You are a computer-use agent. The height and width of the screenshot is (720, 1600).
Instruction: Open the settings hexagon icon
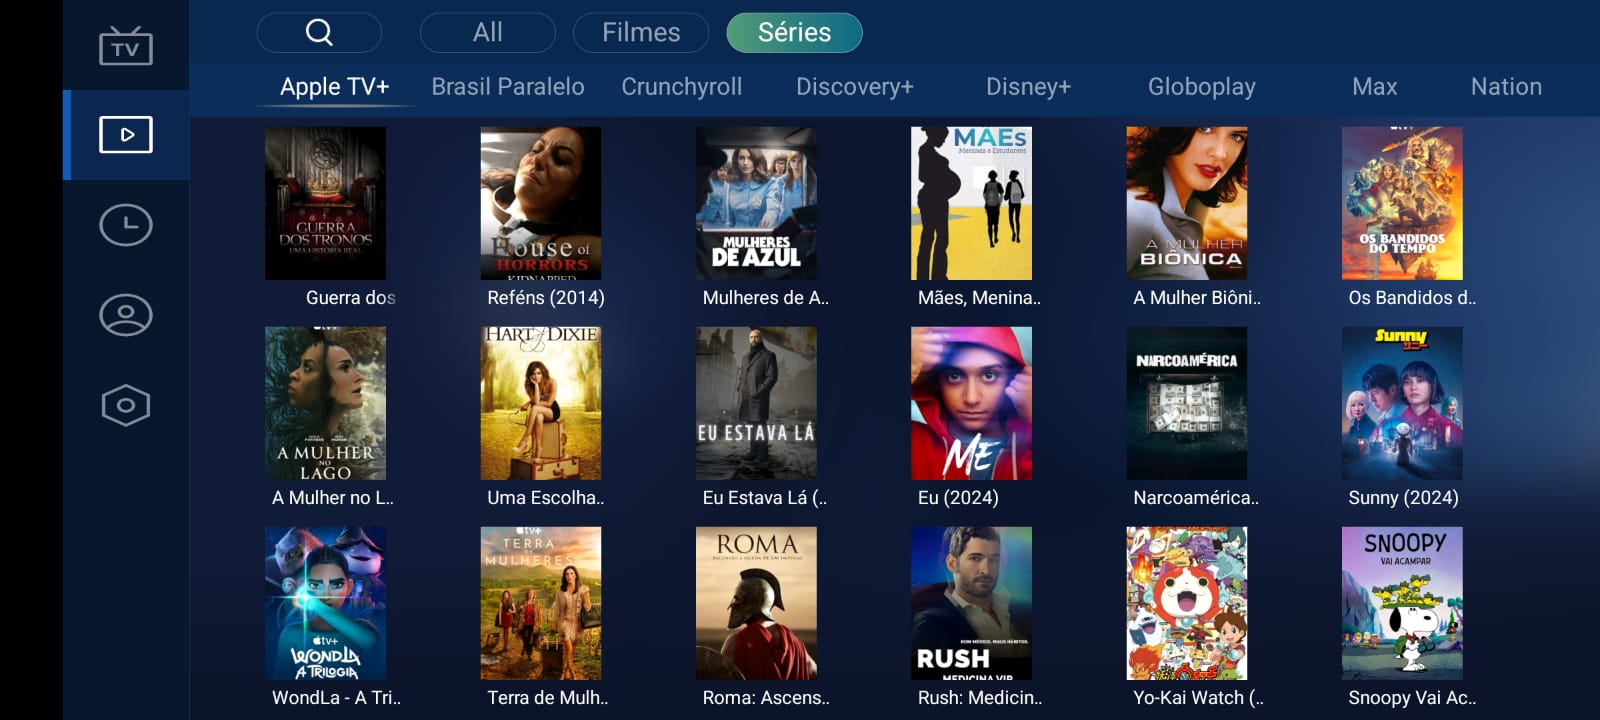click(126, 405)
